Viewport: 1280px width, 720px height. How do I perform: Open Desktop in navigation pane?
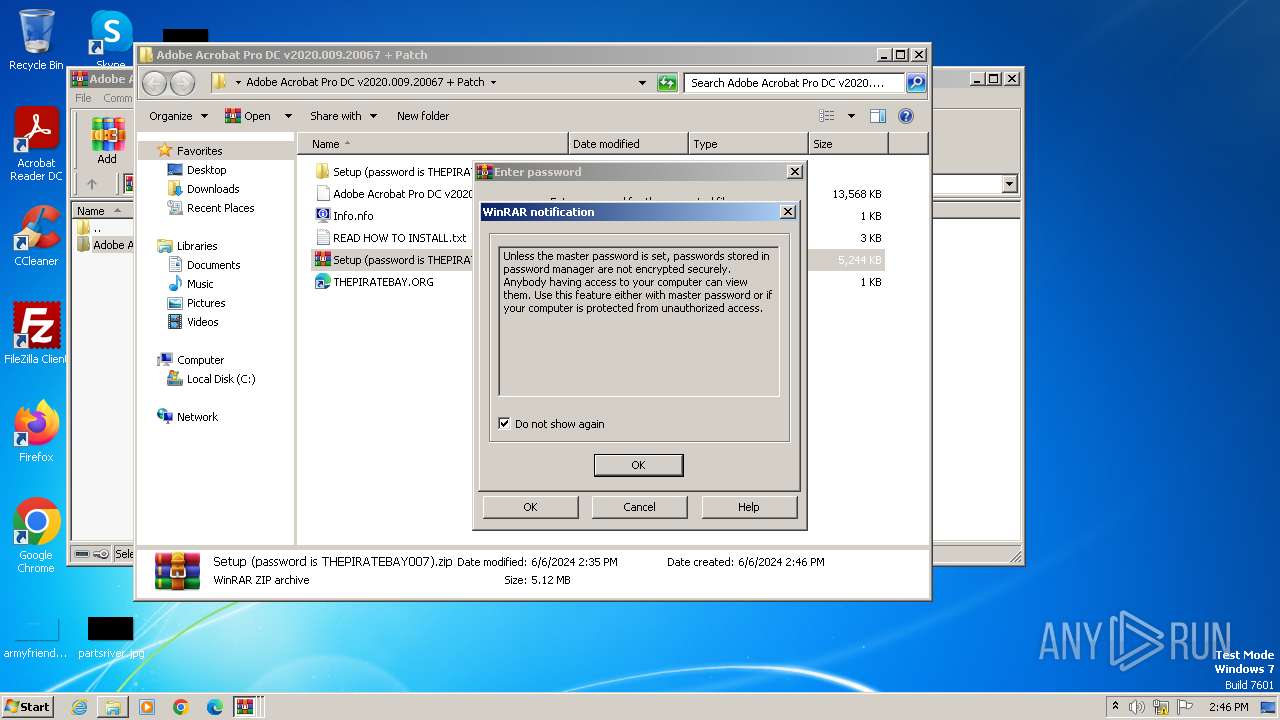(x=206, y=170)
